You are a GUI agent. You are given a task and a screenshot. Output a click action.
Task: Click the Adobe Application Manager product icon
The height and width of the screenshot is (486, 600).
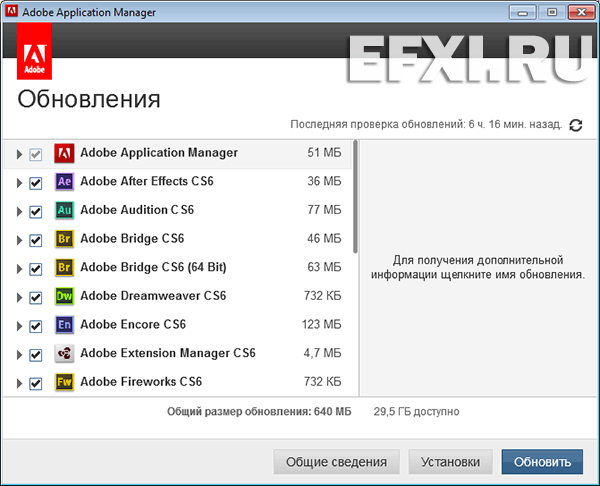click(x=64, y=153)
